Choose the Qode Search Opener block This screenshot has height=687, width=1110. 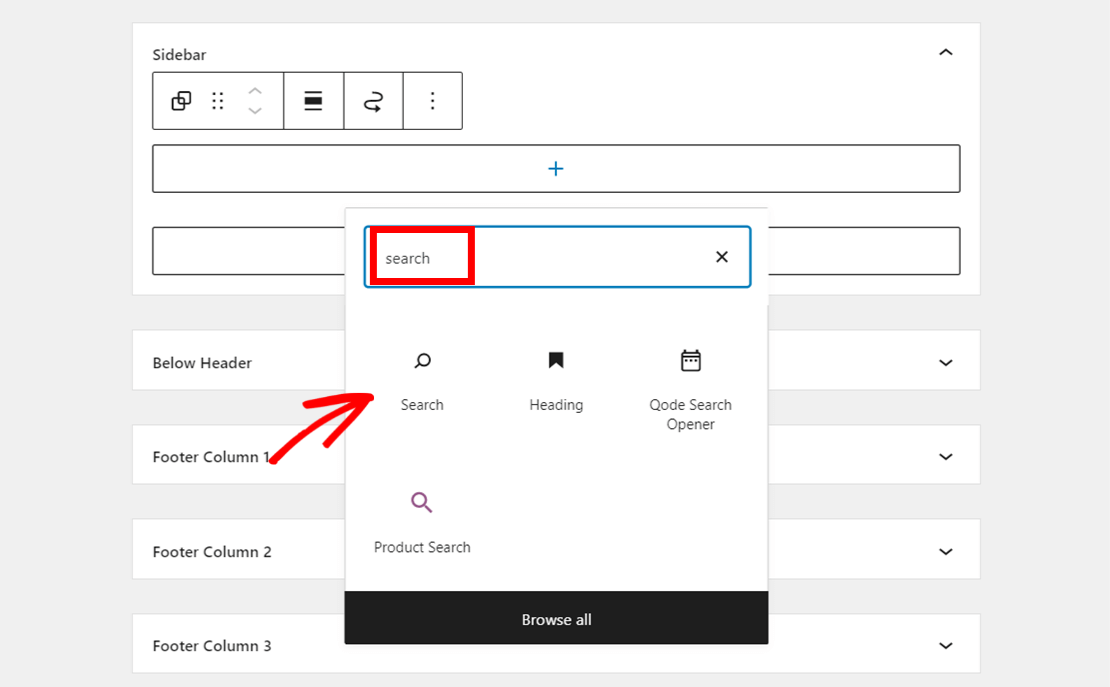click(690, 390)
